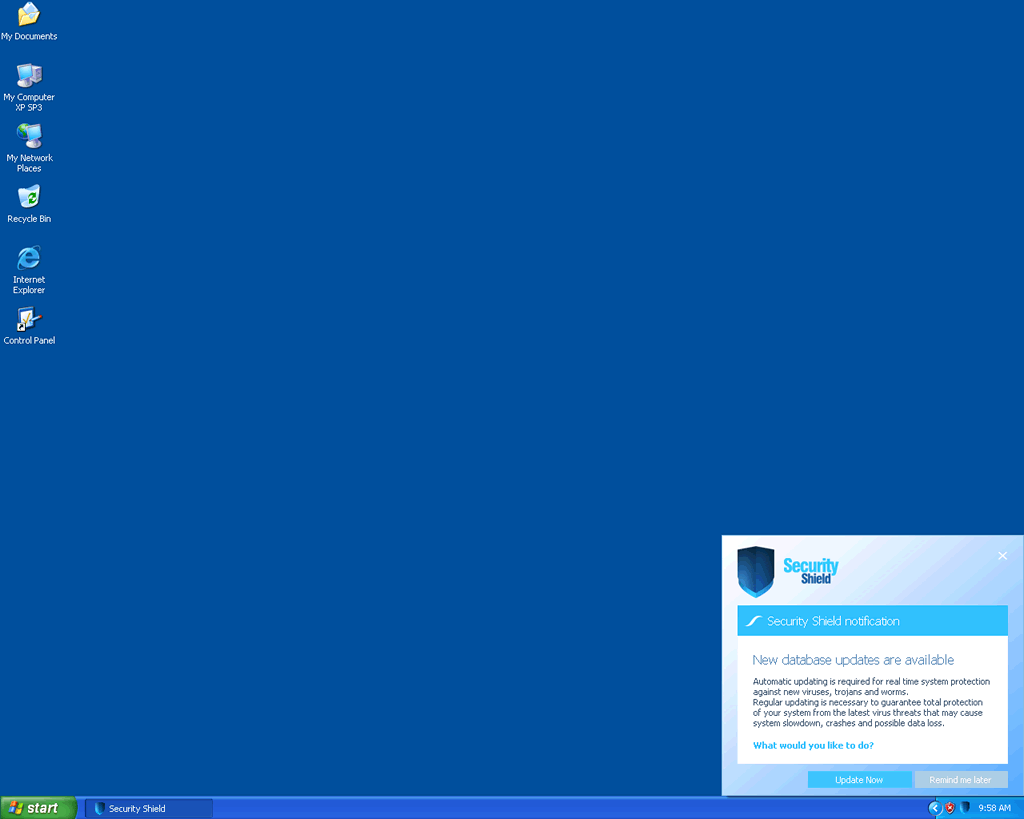Click the 'Security Shield notification' header bar
The image size is (1024, 819).
(872, 621)
